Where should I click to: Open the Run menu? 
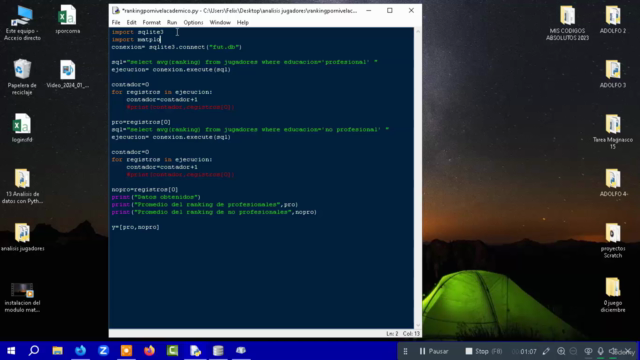(172, 22)
